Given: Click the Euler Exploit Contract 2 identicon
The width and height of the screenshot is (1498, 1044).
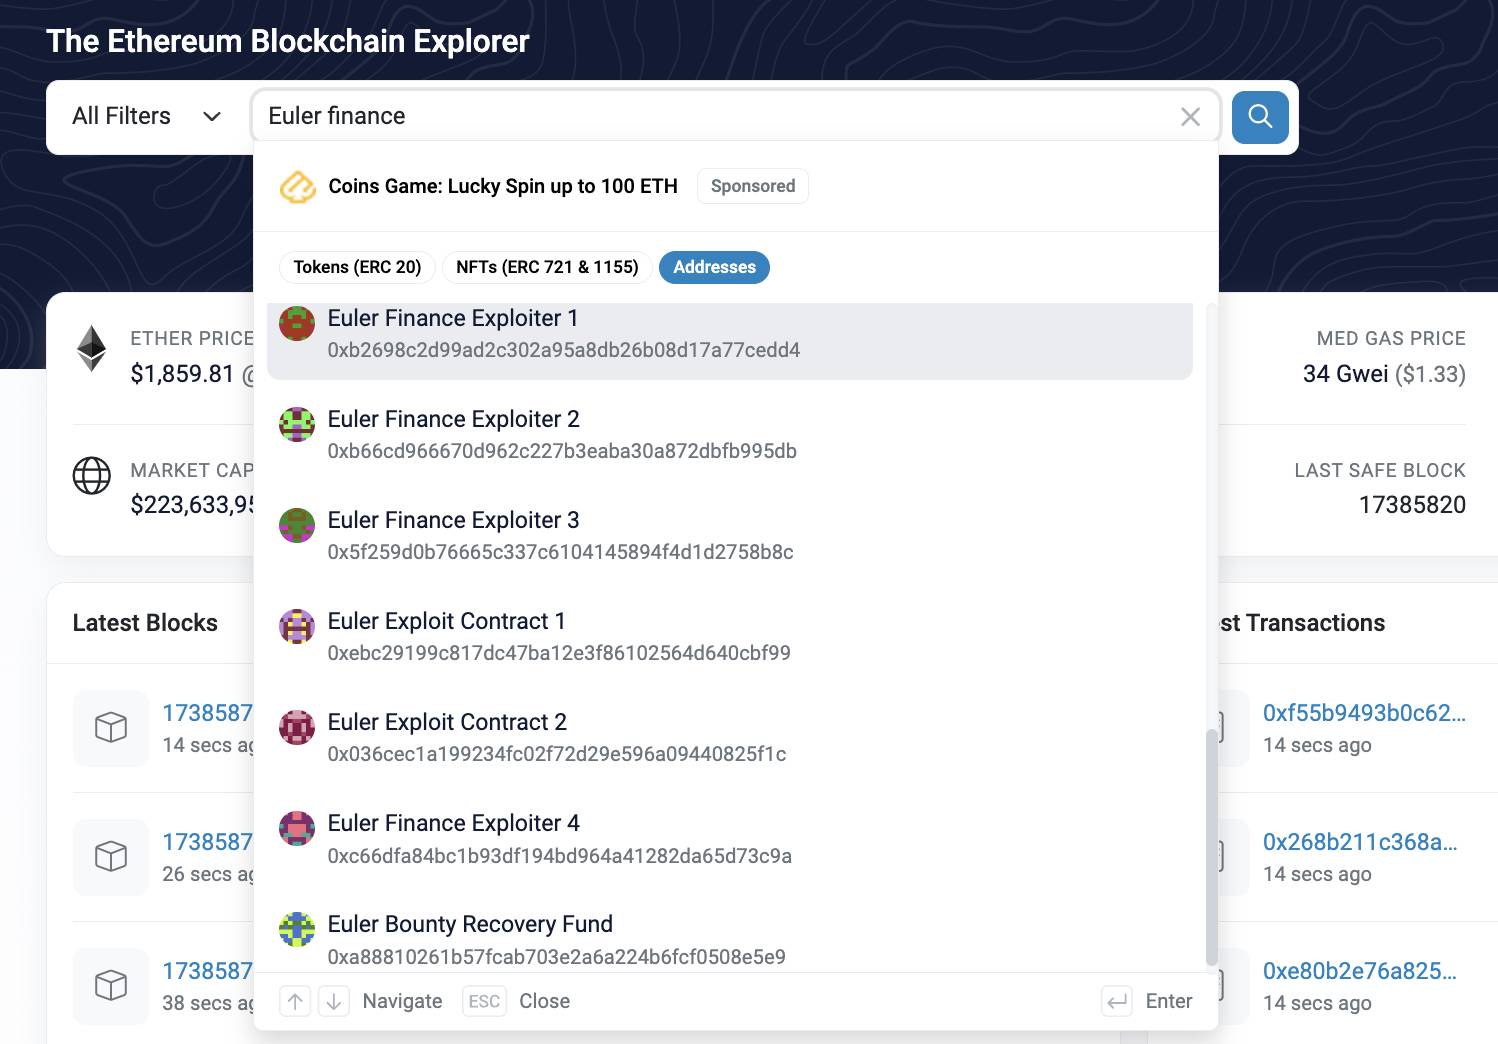Looking at the screenshot, I should click(297, 727).
